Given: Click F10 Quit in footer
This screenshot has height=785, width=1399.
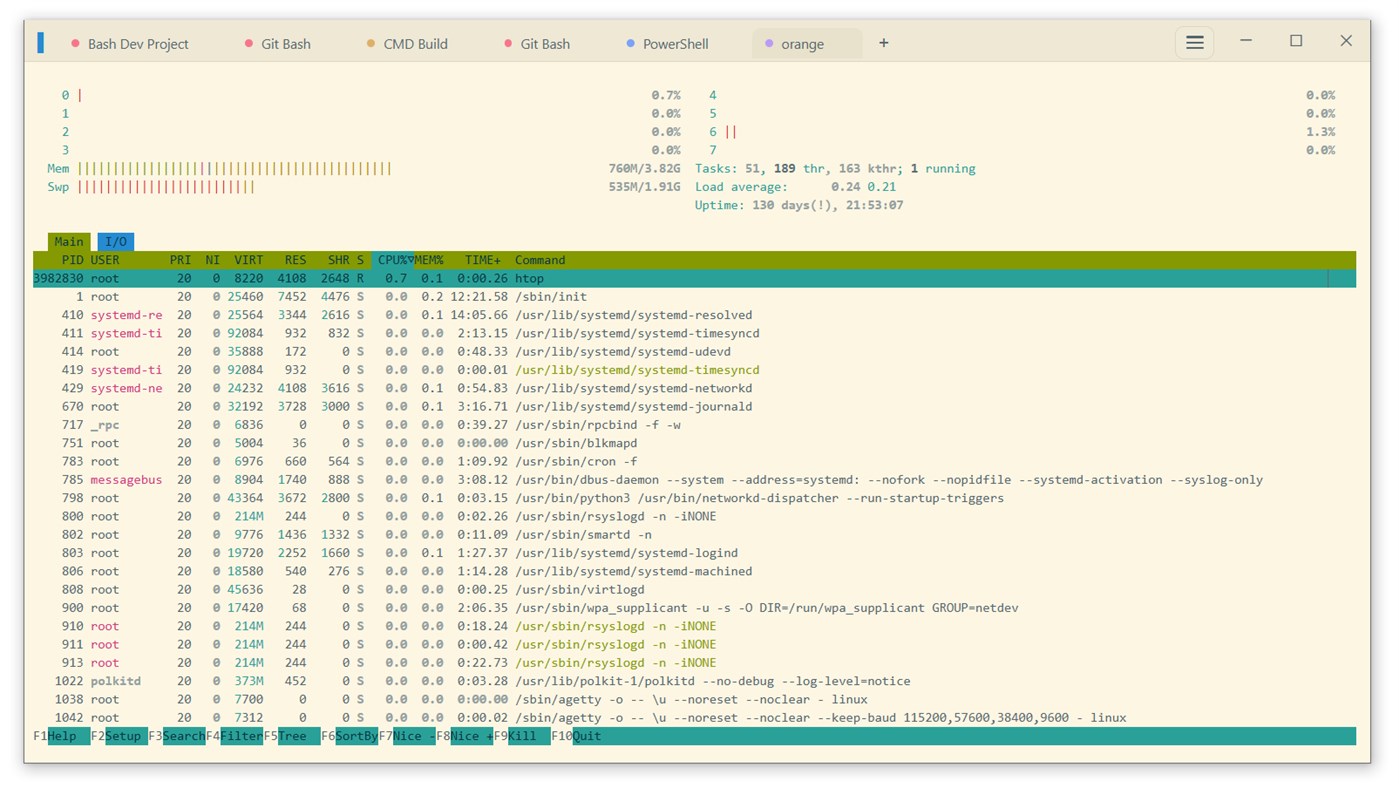Looking at the screenshot, I should point(577,736).
